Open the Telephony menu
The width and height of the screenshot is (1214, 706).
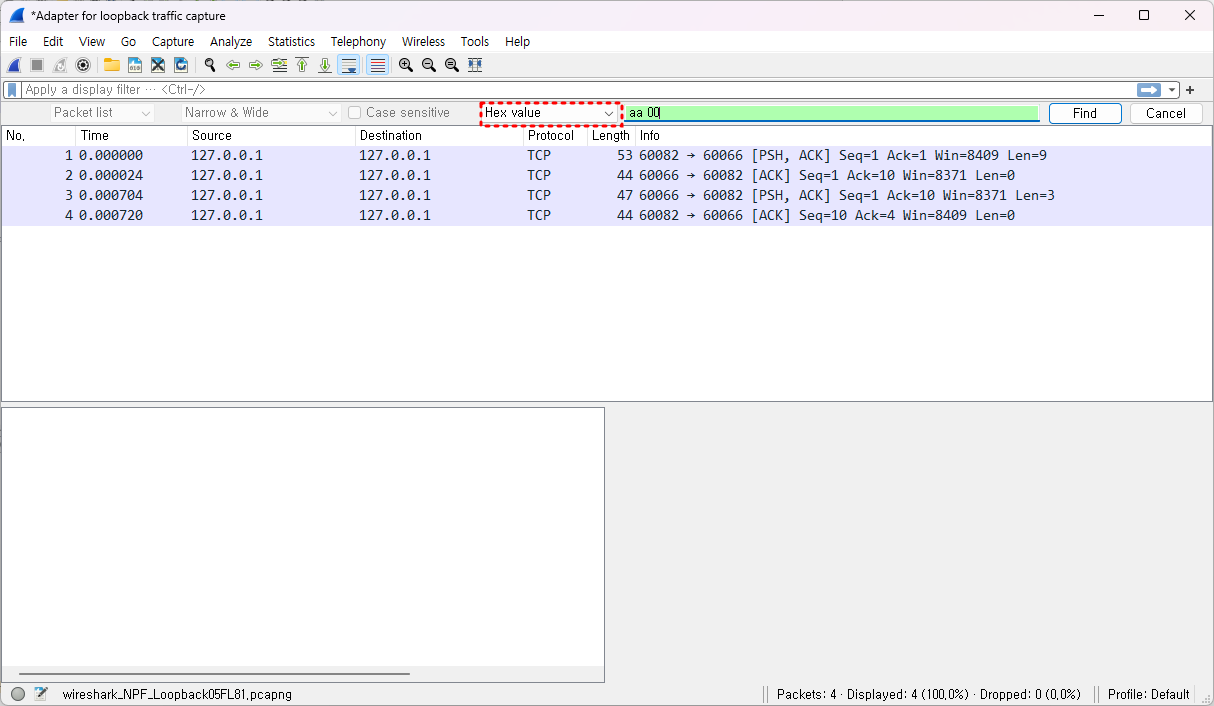358,42
